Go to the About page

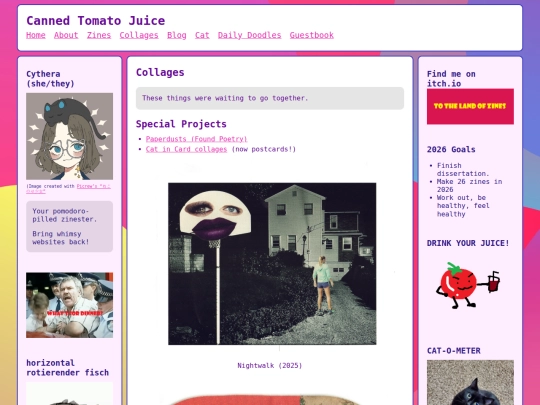[x=66, y=35]
